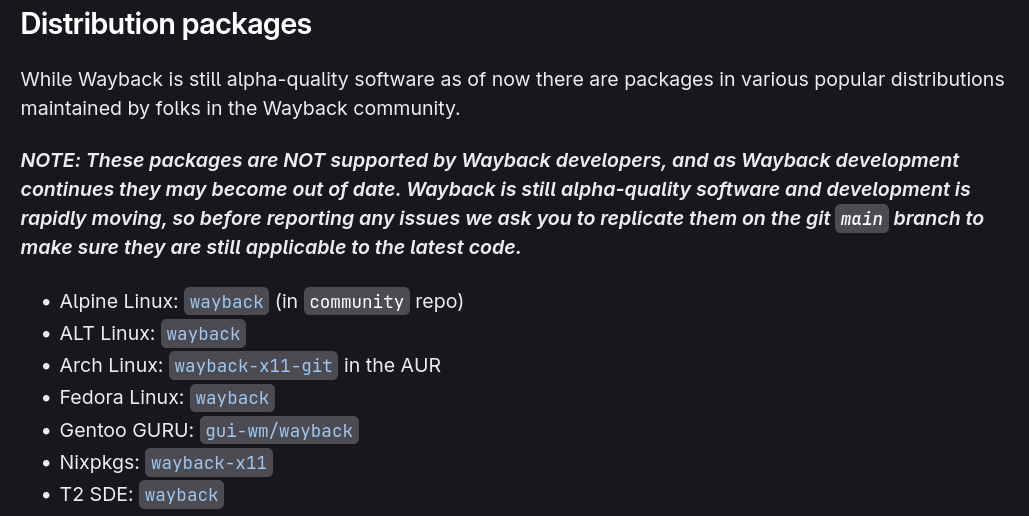Click the "Arch Linux:" list label

pos(111,366)
